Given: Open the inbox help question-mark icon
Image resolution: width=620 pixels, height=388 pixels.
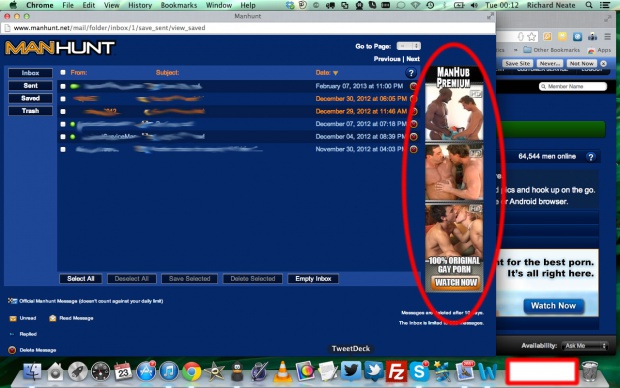Looking at the screenshot, I should [x=411, y=73].
